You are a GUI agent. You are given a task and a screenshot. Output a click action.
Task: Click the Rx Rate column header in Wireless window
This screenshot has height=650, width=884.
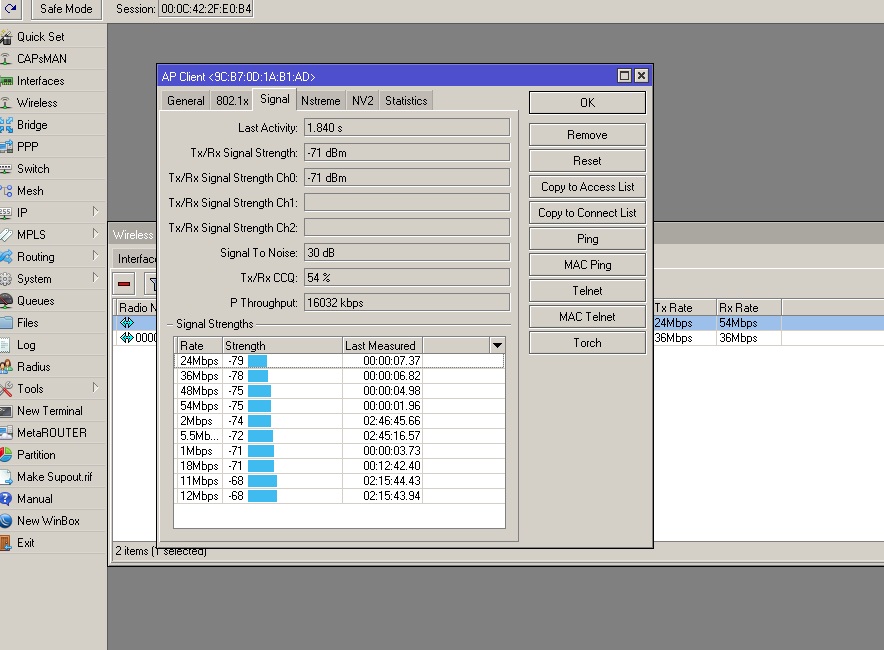(749, 308)
